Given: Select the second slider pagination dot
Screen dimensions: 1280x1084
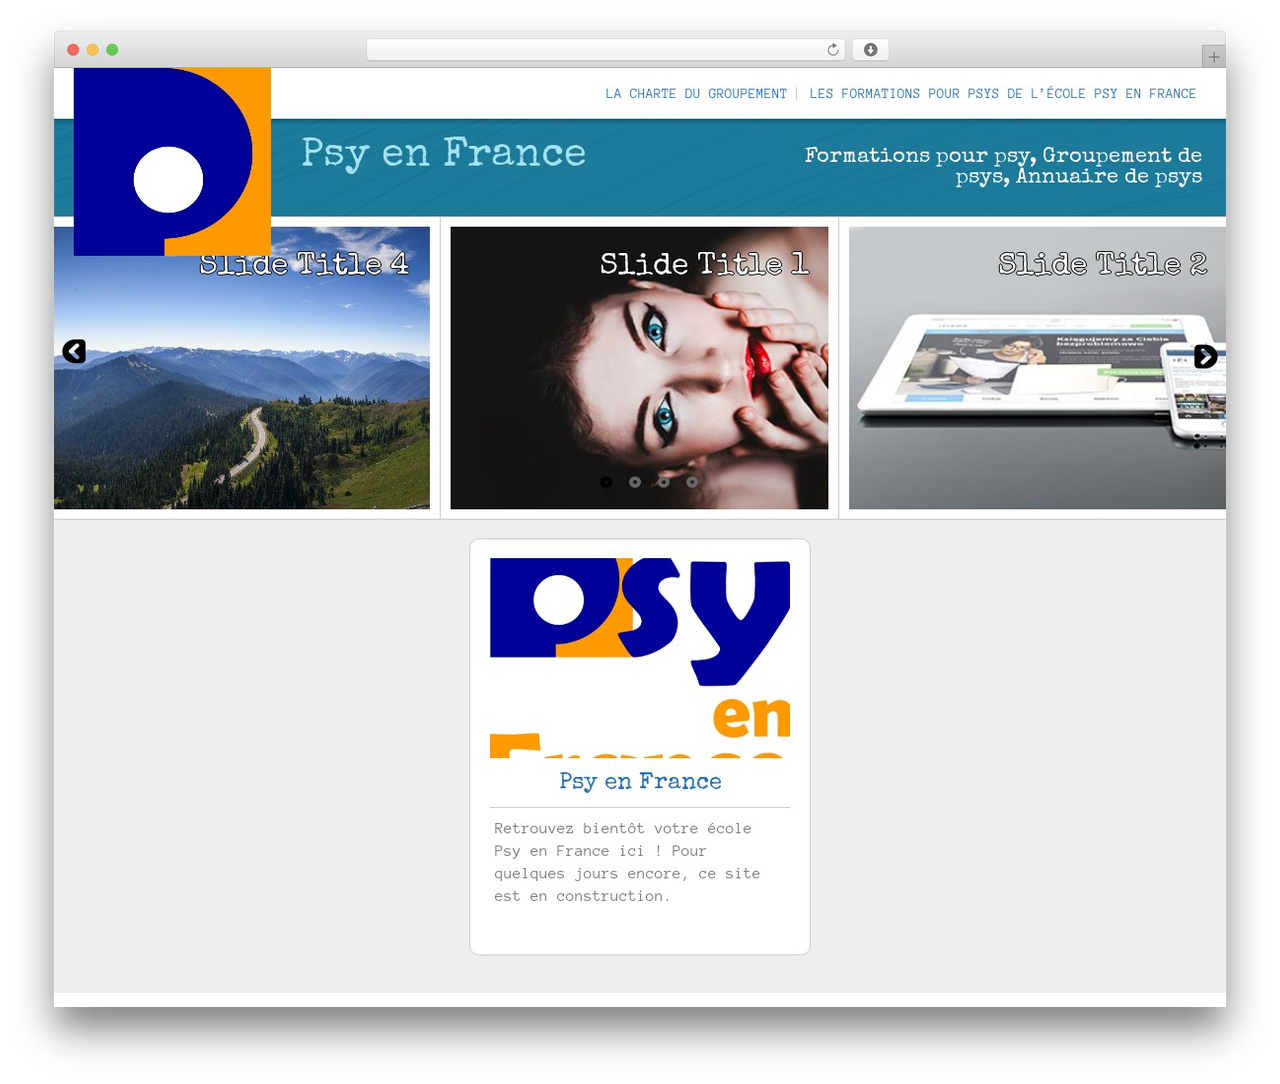Looking at the screenshot, I should click(635, 482).
